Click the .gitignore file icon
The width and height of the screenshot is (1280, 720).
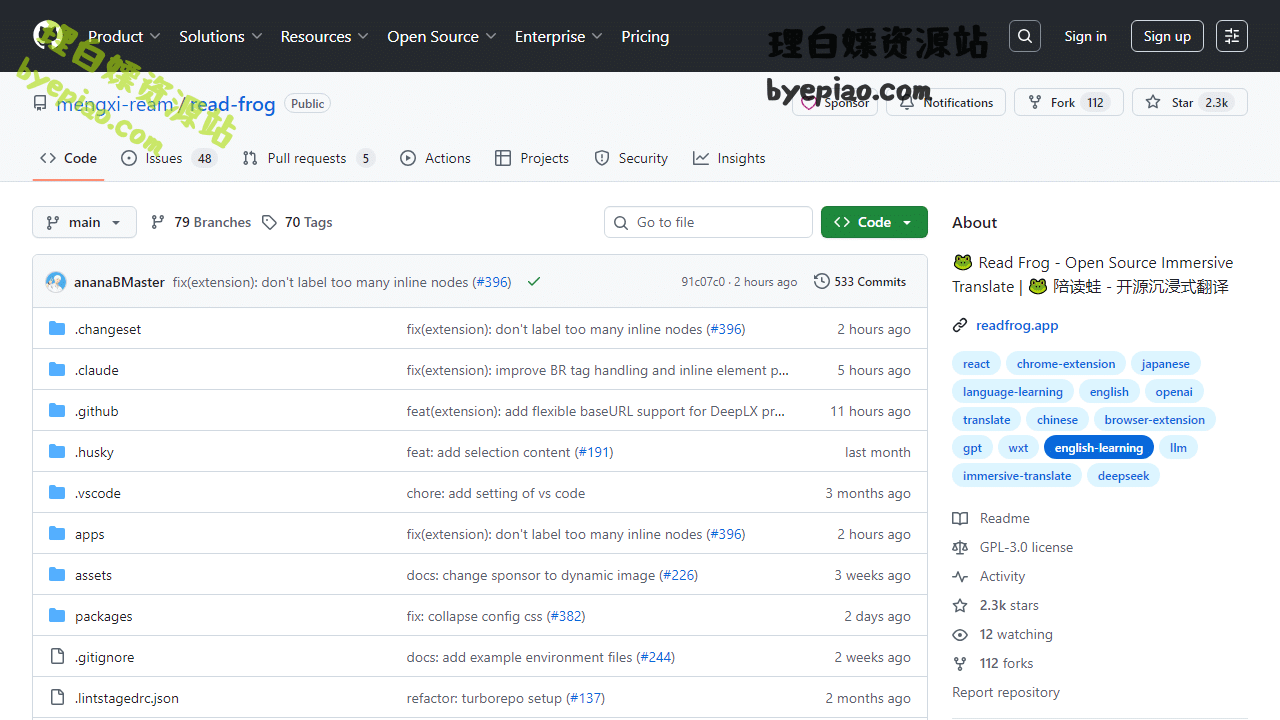point(57,657)
